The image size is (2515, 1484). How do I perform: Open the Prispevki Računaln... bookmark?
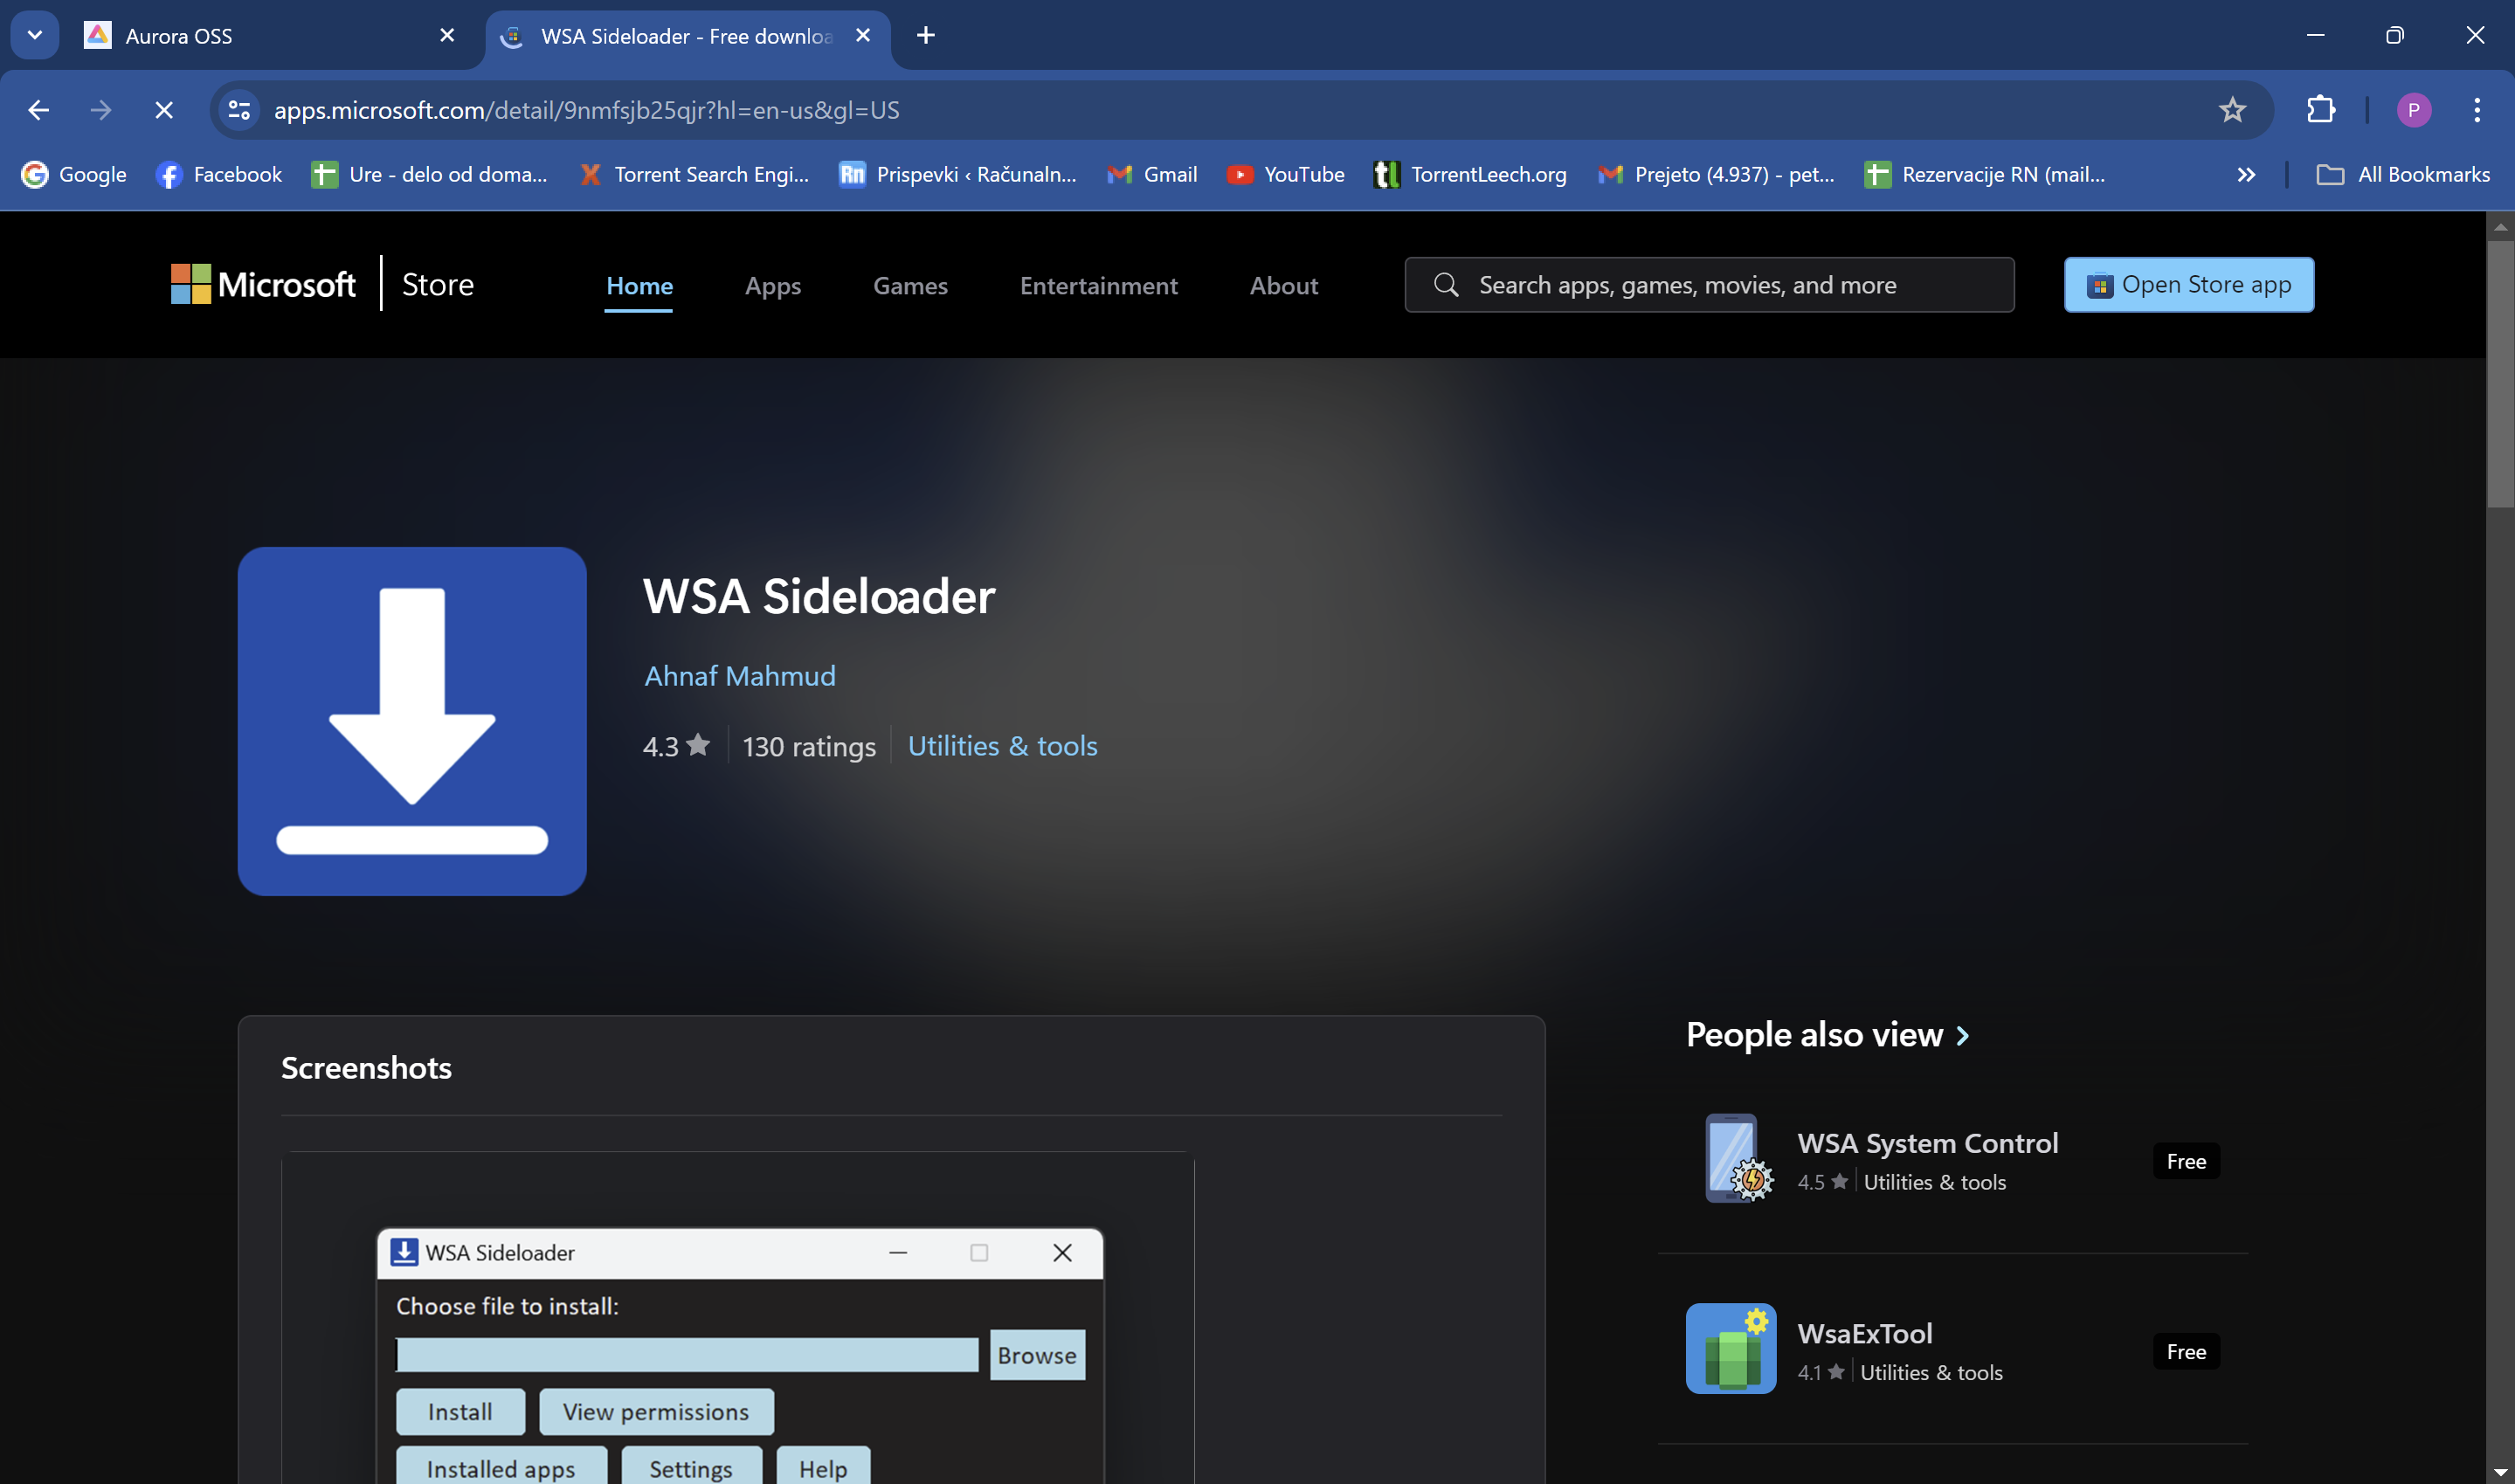[x=958, y=175]
